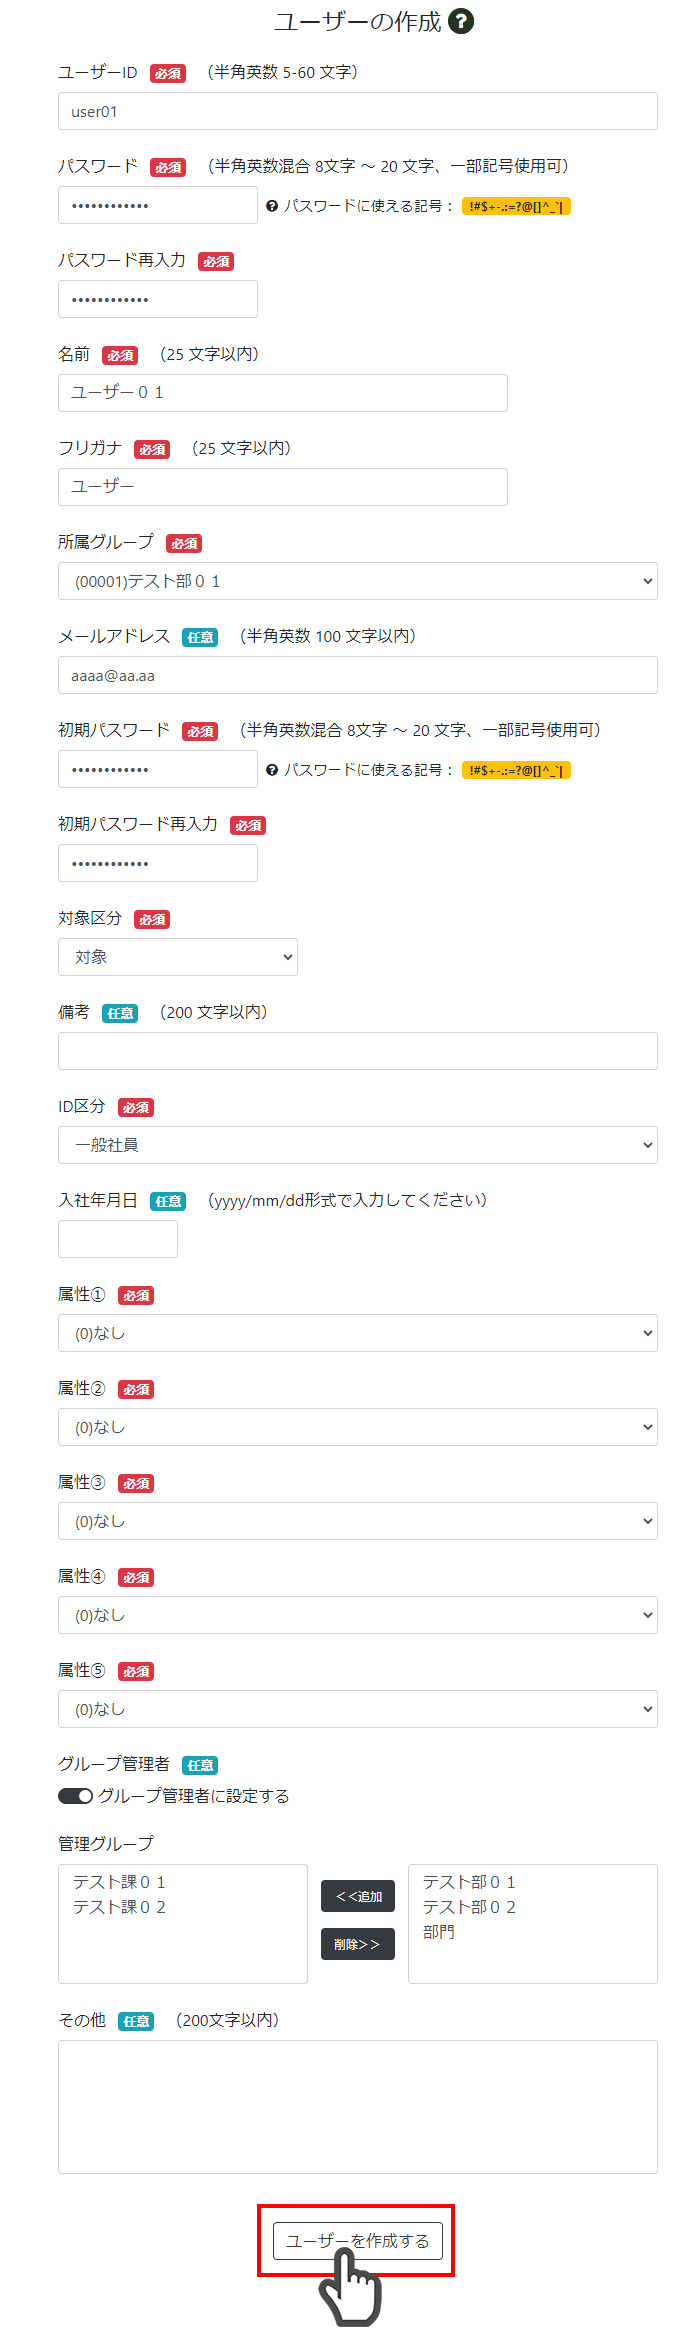
Task: Click the 入社年月日 date input field
Action: [x=118, y=1239]
